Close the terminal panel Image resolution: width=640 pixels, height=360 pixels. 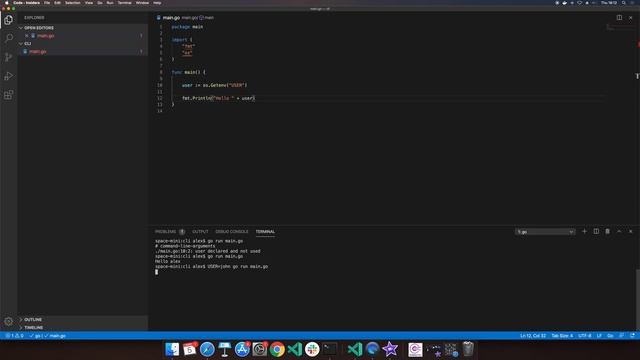pos(631,231)
